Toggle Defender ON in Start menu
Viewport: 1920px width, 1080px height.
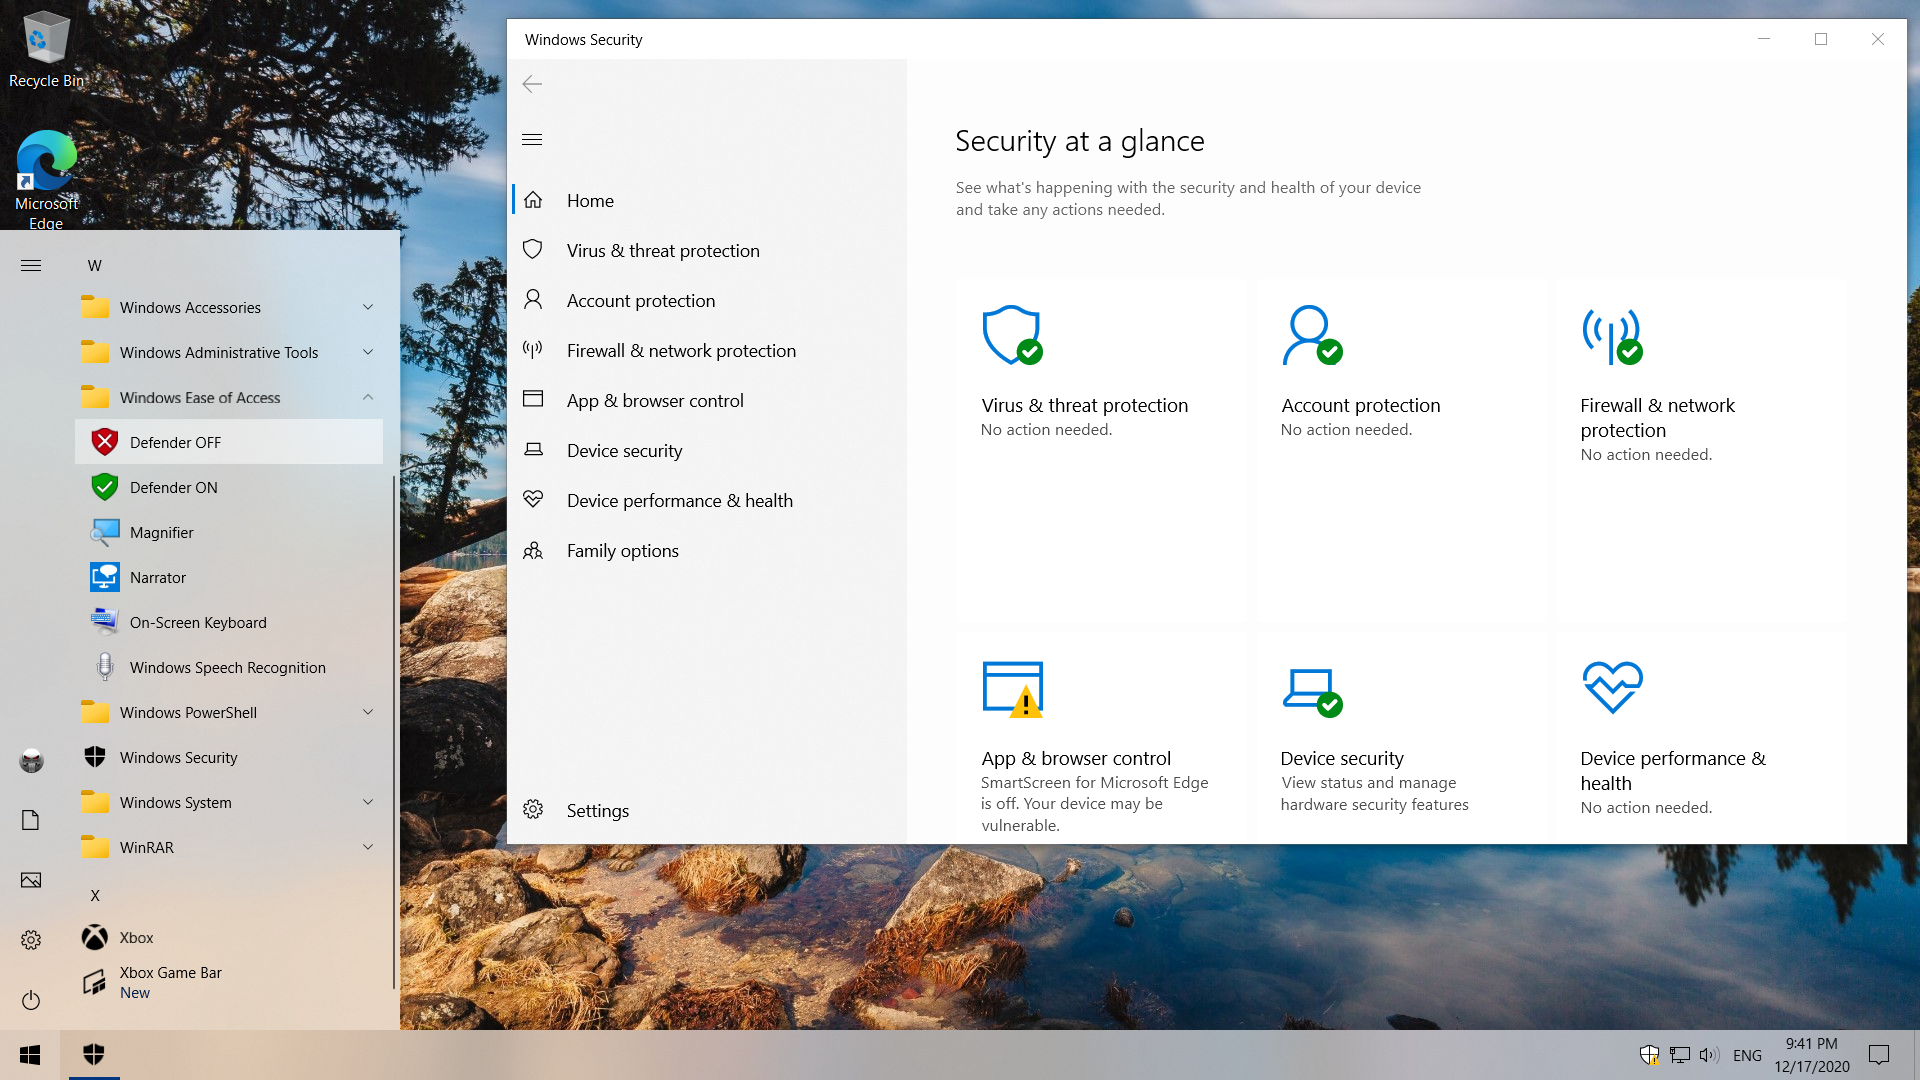pyautogui.click(x=171, y=487)
